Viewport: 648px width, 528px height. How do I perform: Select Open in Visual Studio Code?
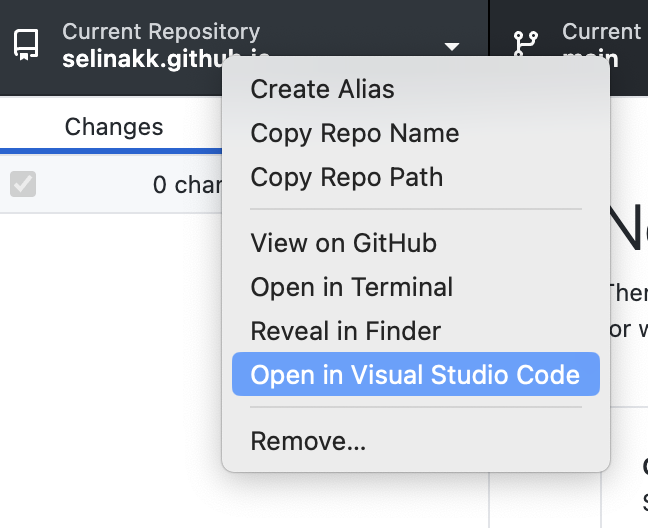point(415,375)
